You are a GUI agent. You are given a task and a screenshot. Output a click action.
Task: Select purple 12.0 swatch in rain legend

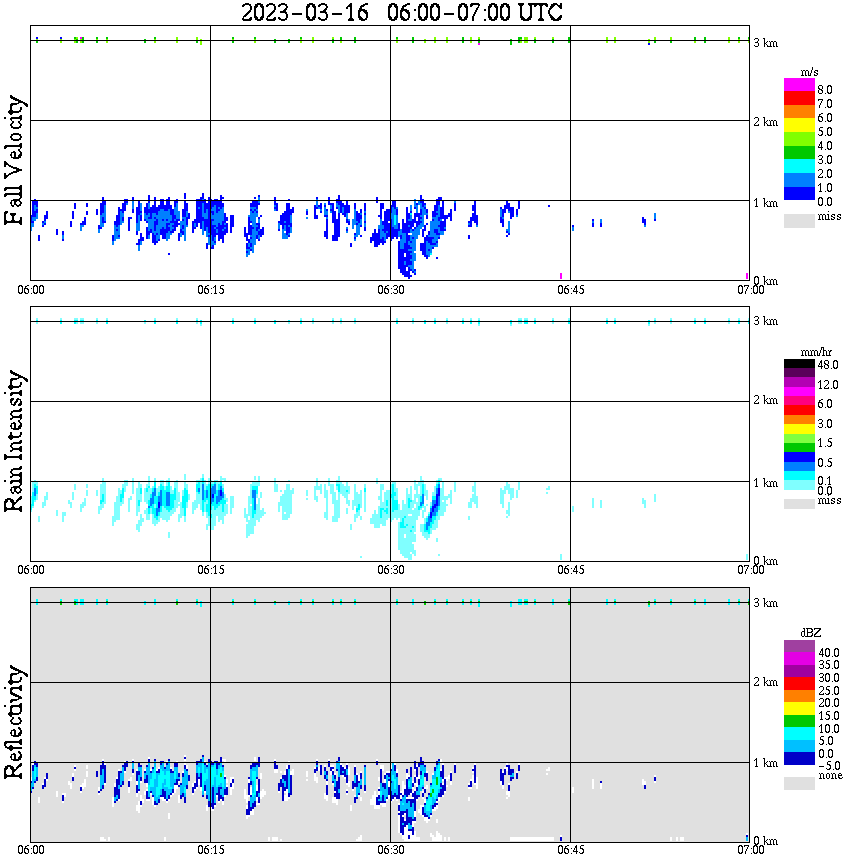[x=799, y=383]
